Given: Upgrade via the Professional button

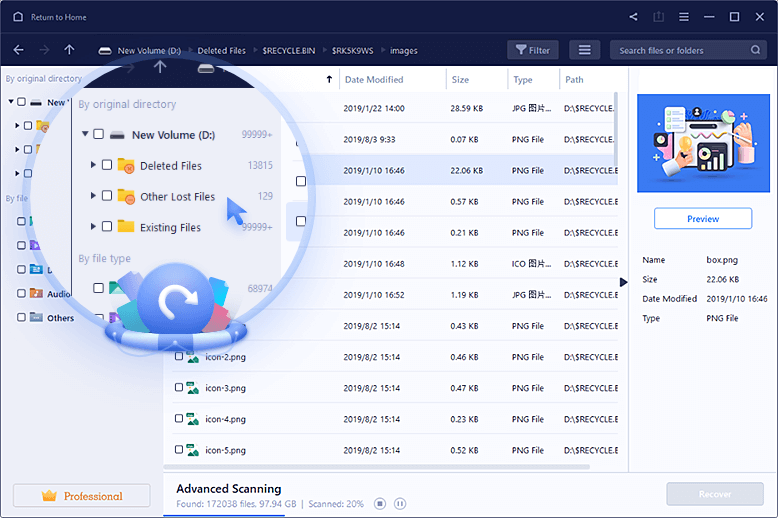Looking at the screenshot, I should (81, 496).
